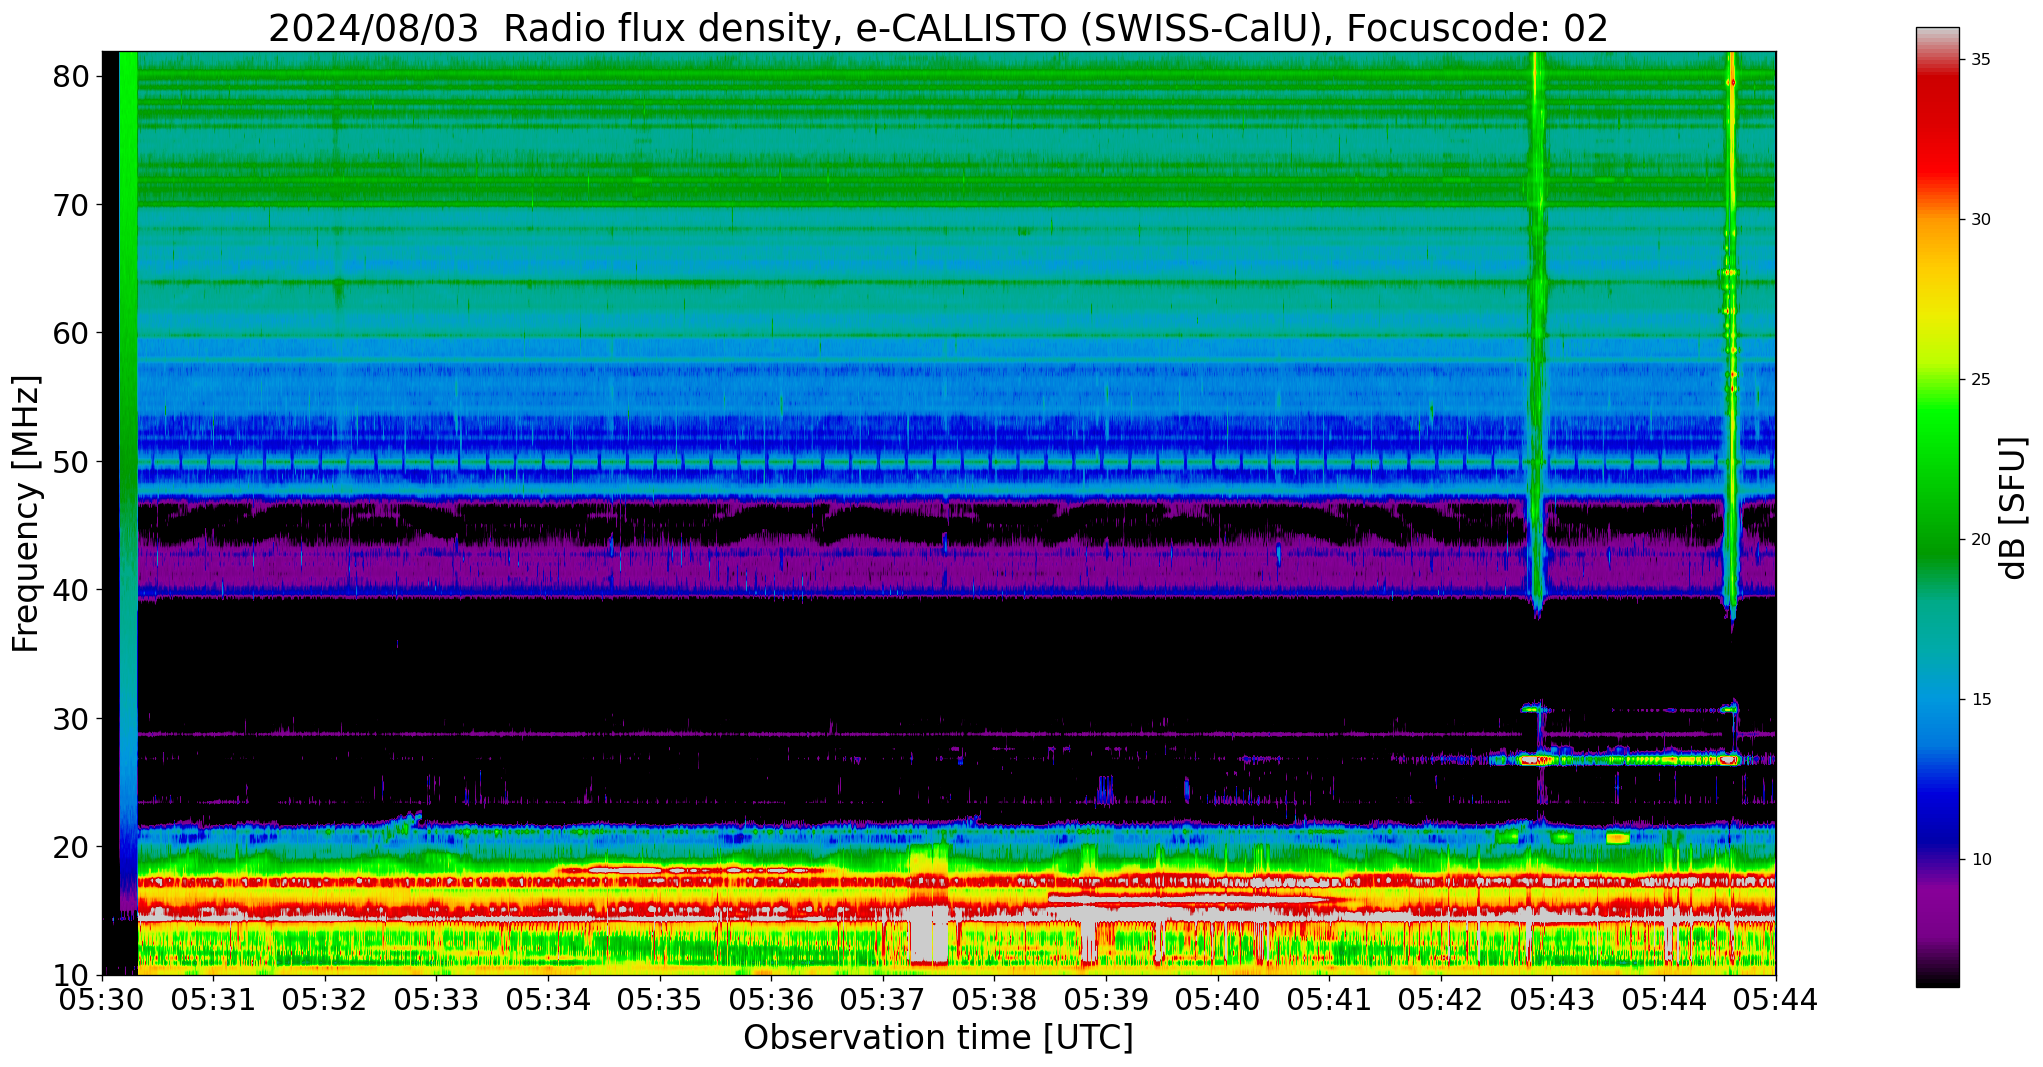Click the 05:34 time tick label
This screenshot has height=1067, width=2043.
[548, 999]
